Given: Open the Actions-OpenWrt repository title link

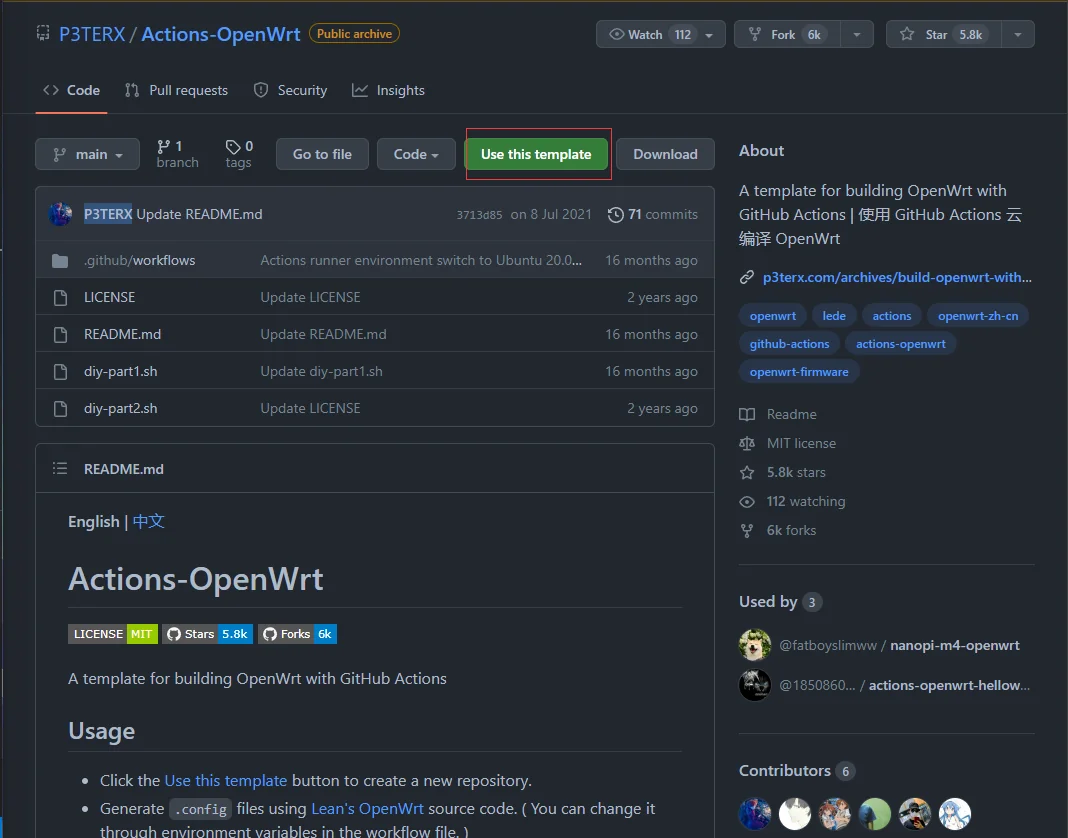Looking at the screenshot, I should point(221,34).
